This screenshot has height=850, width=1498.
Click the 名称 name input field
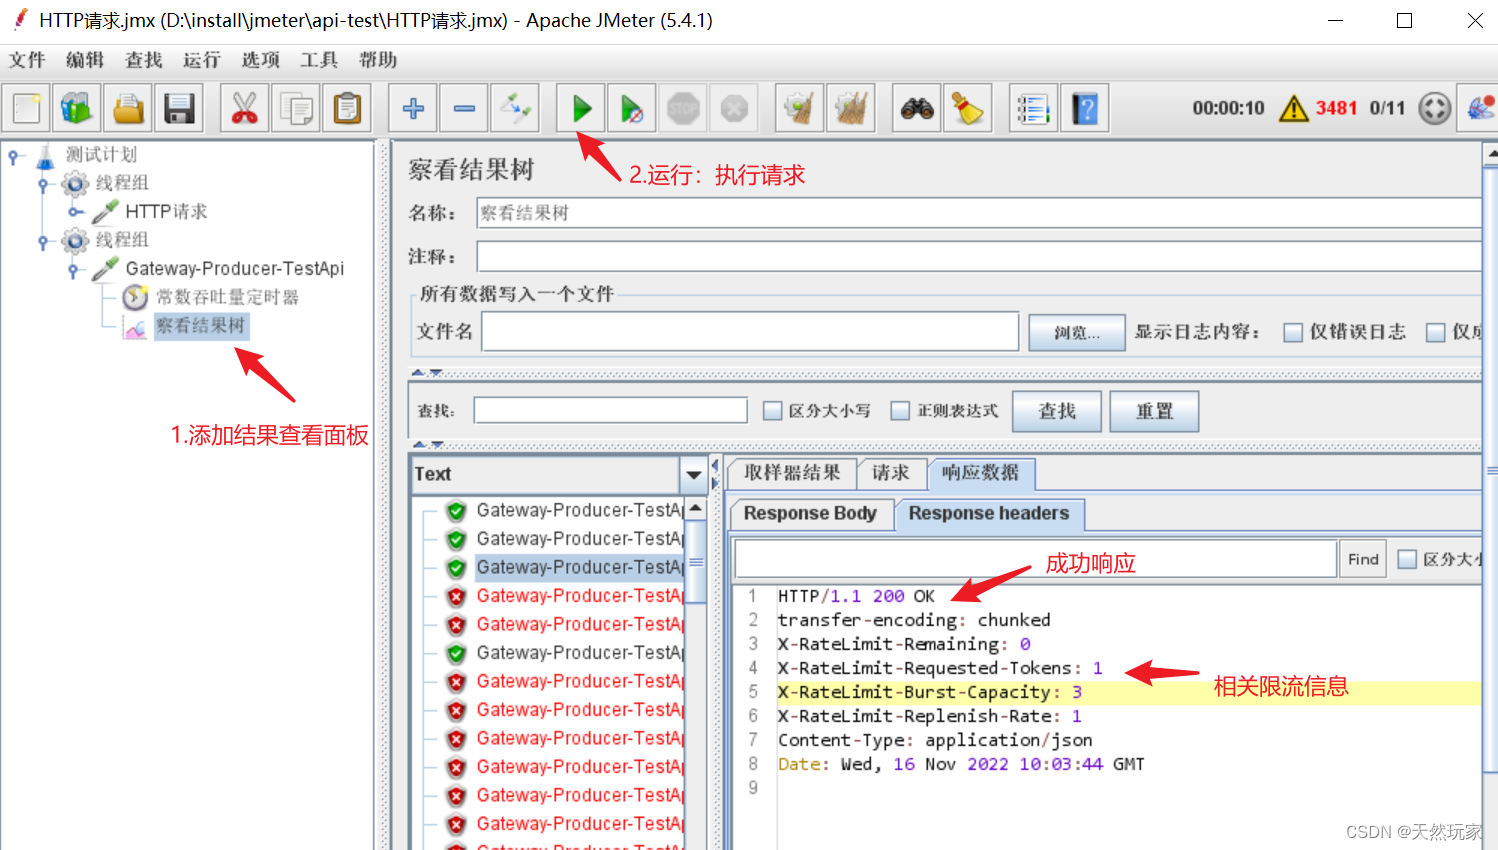[978, 213]
